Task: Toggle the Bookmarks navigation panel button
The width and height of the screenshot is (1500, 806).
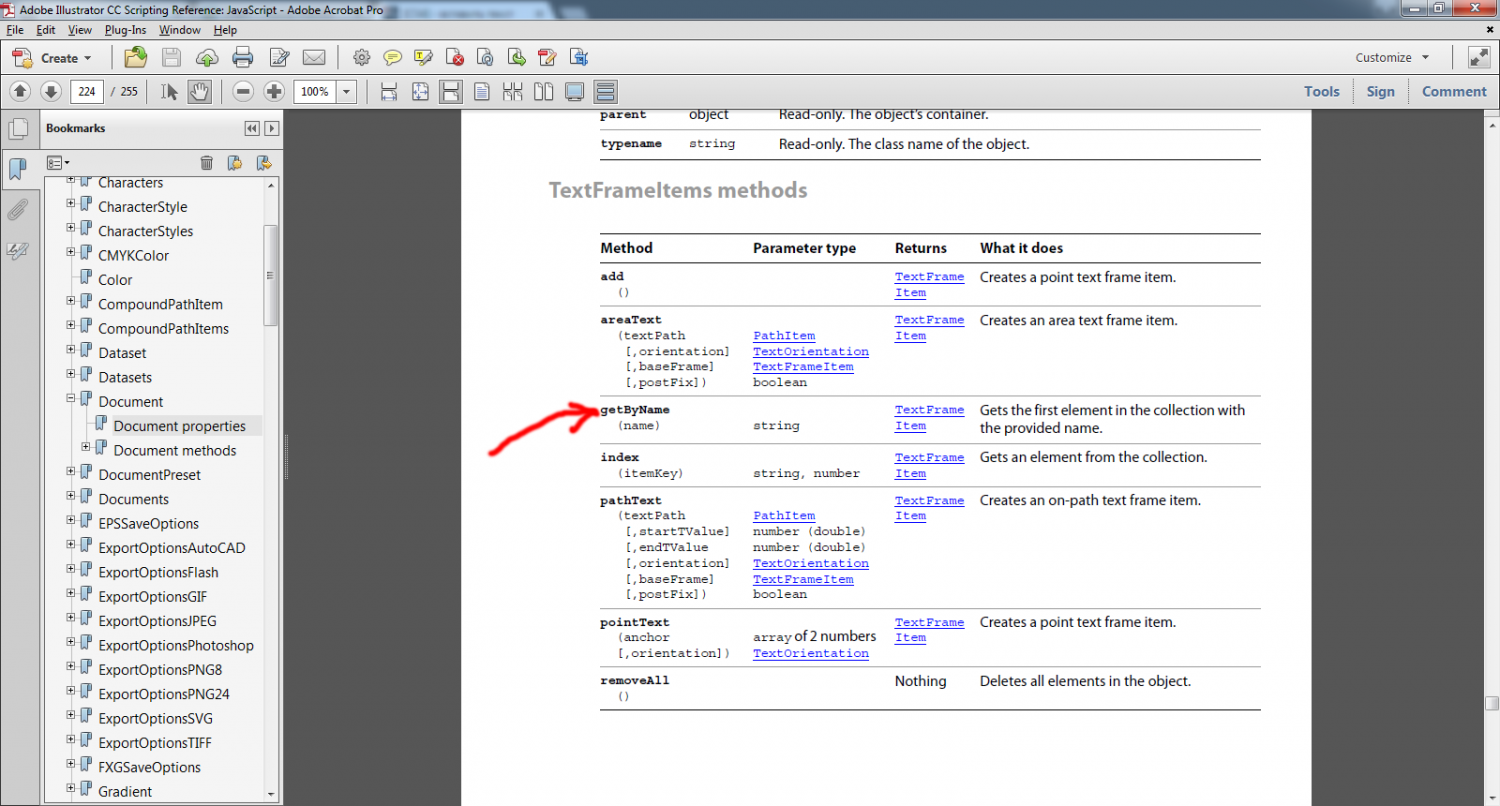Action: (17, 169)
